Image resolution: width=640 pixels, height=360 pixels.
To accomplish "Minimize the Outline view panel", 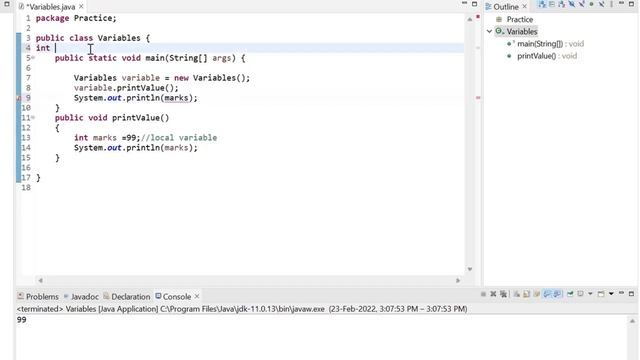I will pos(621,3).
